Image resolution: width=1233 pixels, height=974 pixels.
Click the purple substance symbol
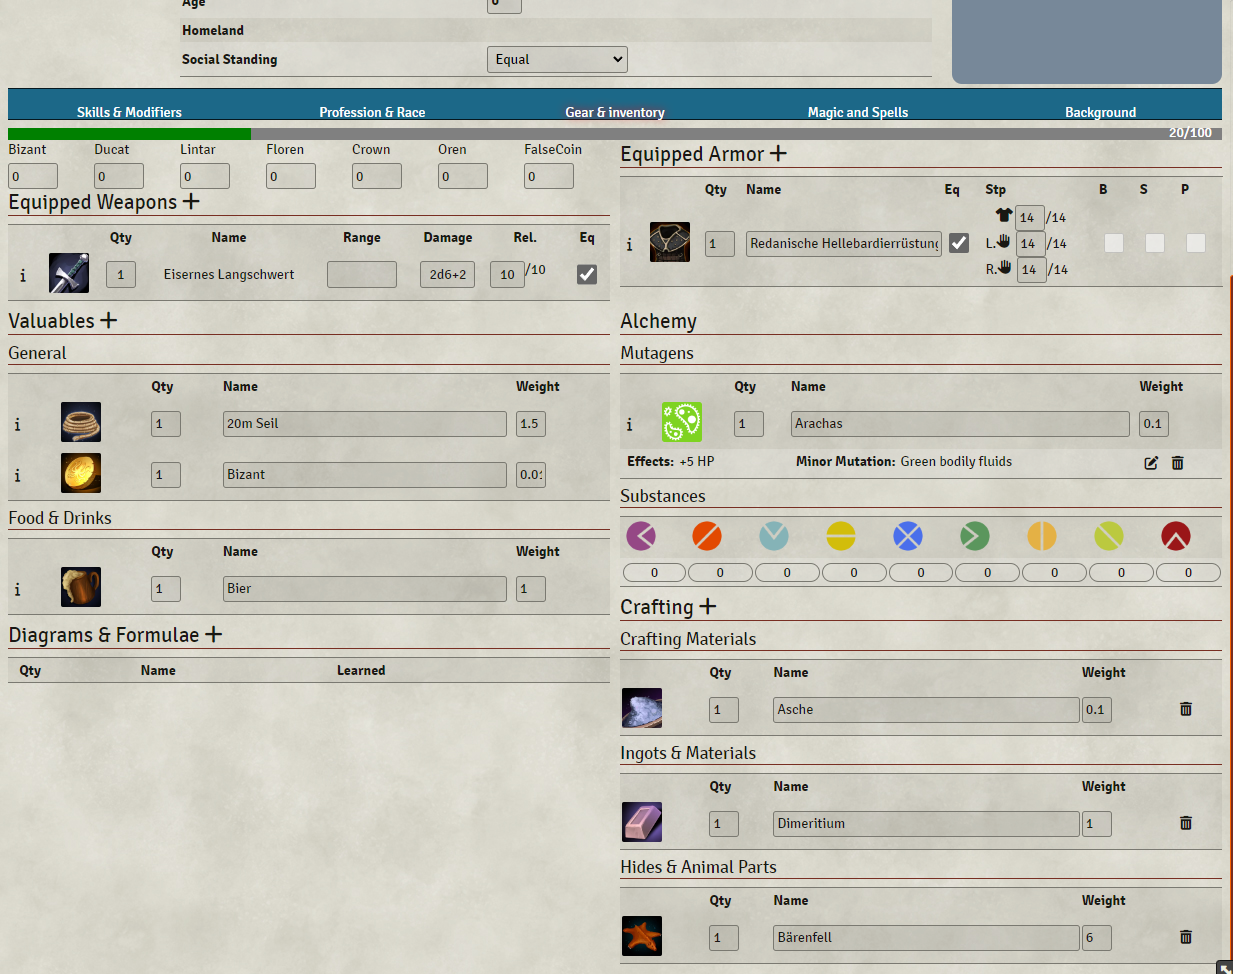point(641,536)
